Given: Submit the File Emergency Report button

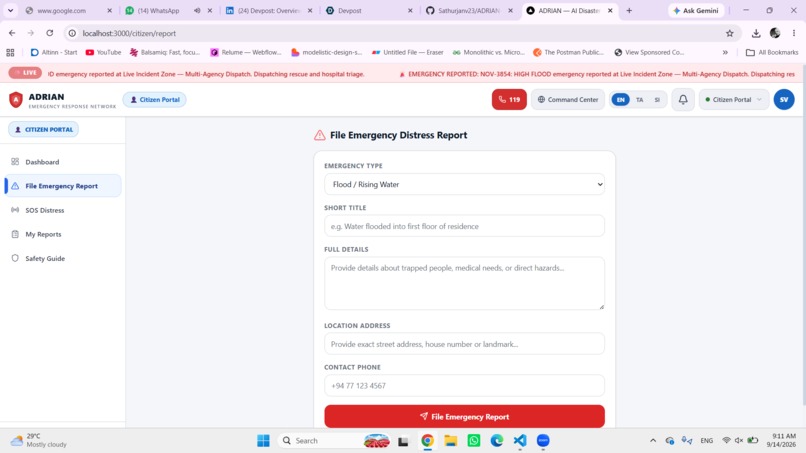Looking at the screenshot, I should tap(464, 416).
